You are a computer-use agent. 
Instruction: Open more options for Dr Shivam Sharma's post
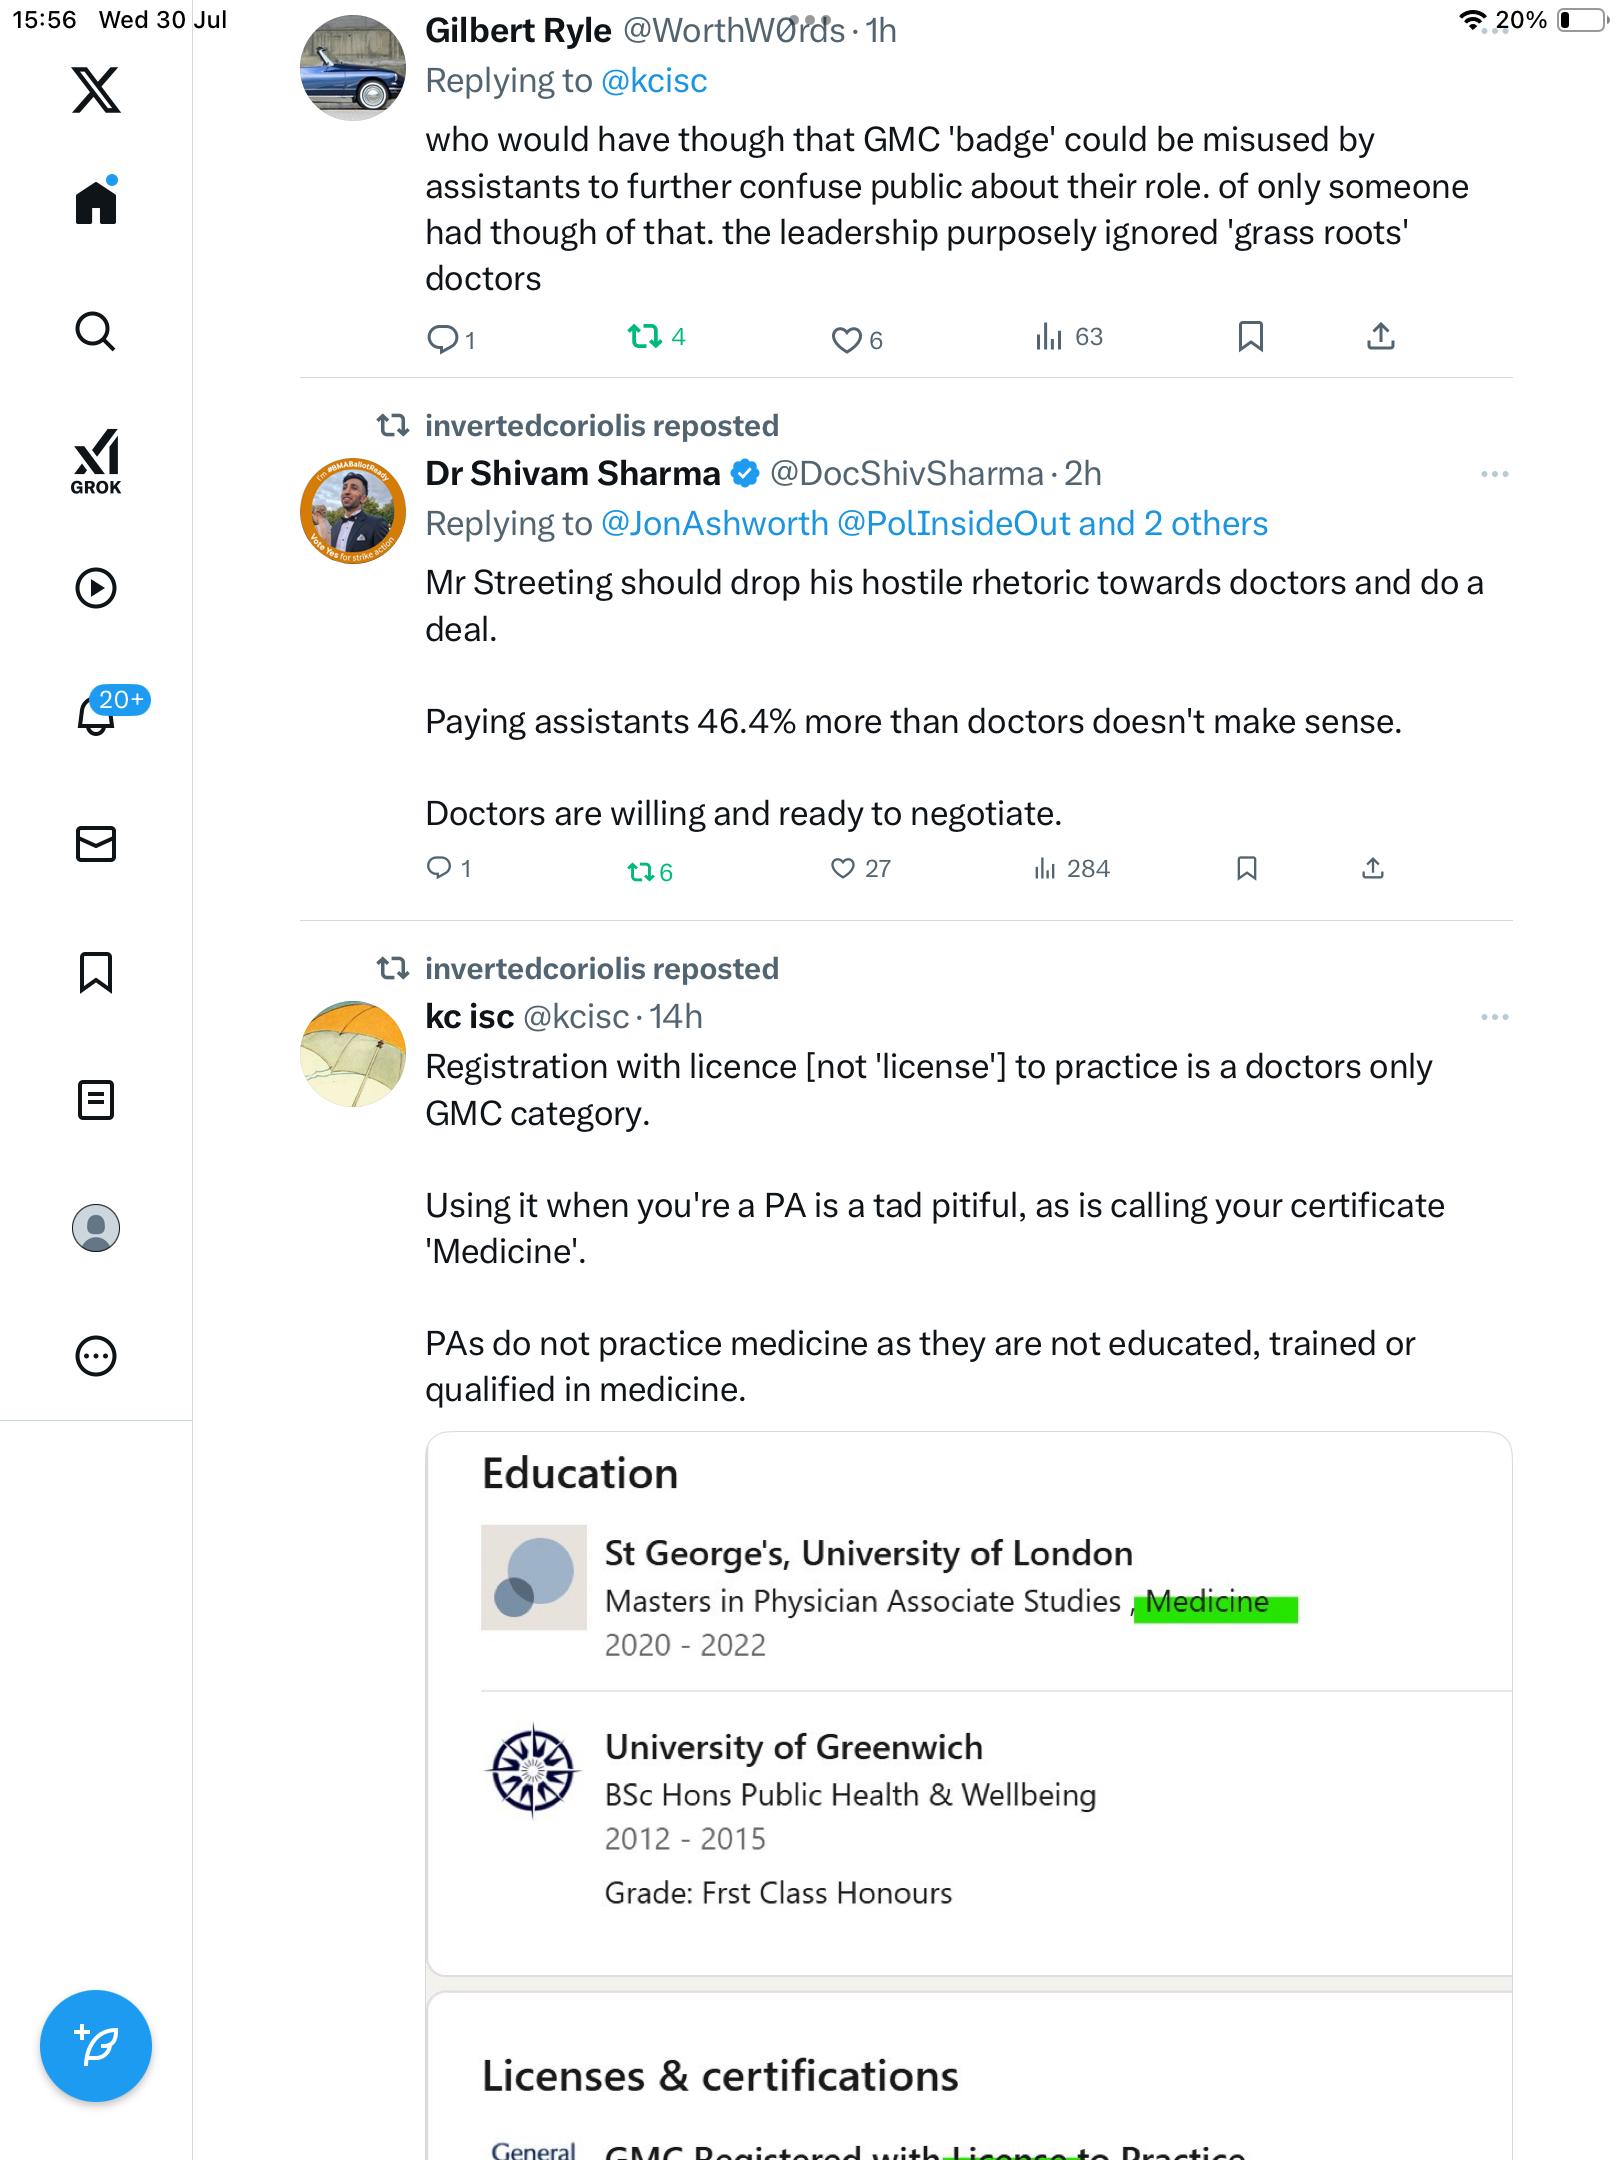1494,474
